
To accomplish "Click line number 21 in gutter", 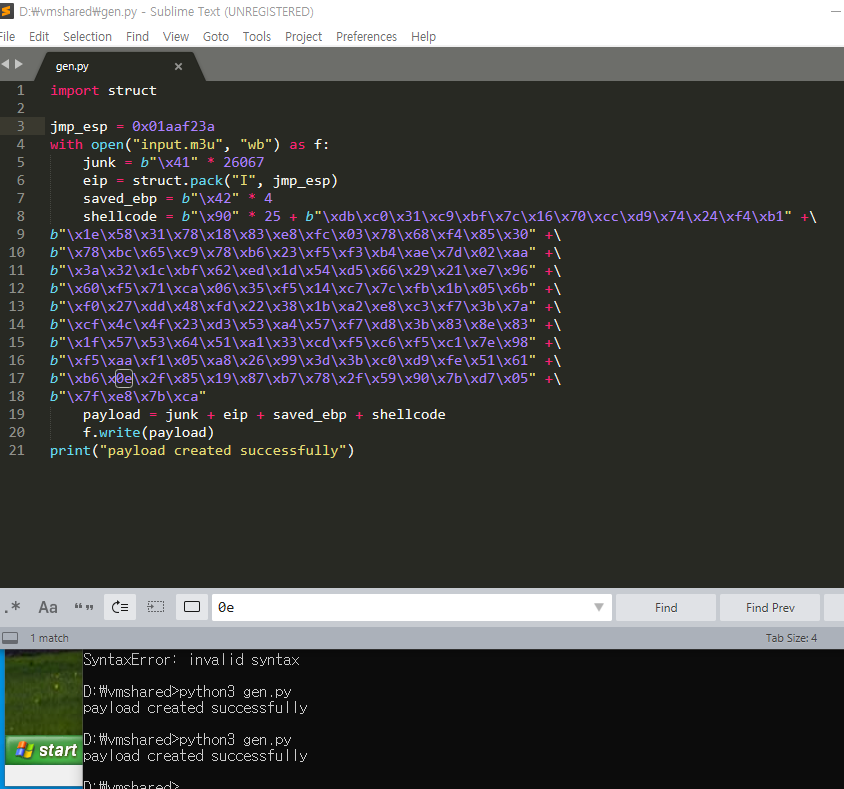I will [17, 450].
